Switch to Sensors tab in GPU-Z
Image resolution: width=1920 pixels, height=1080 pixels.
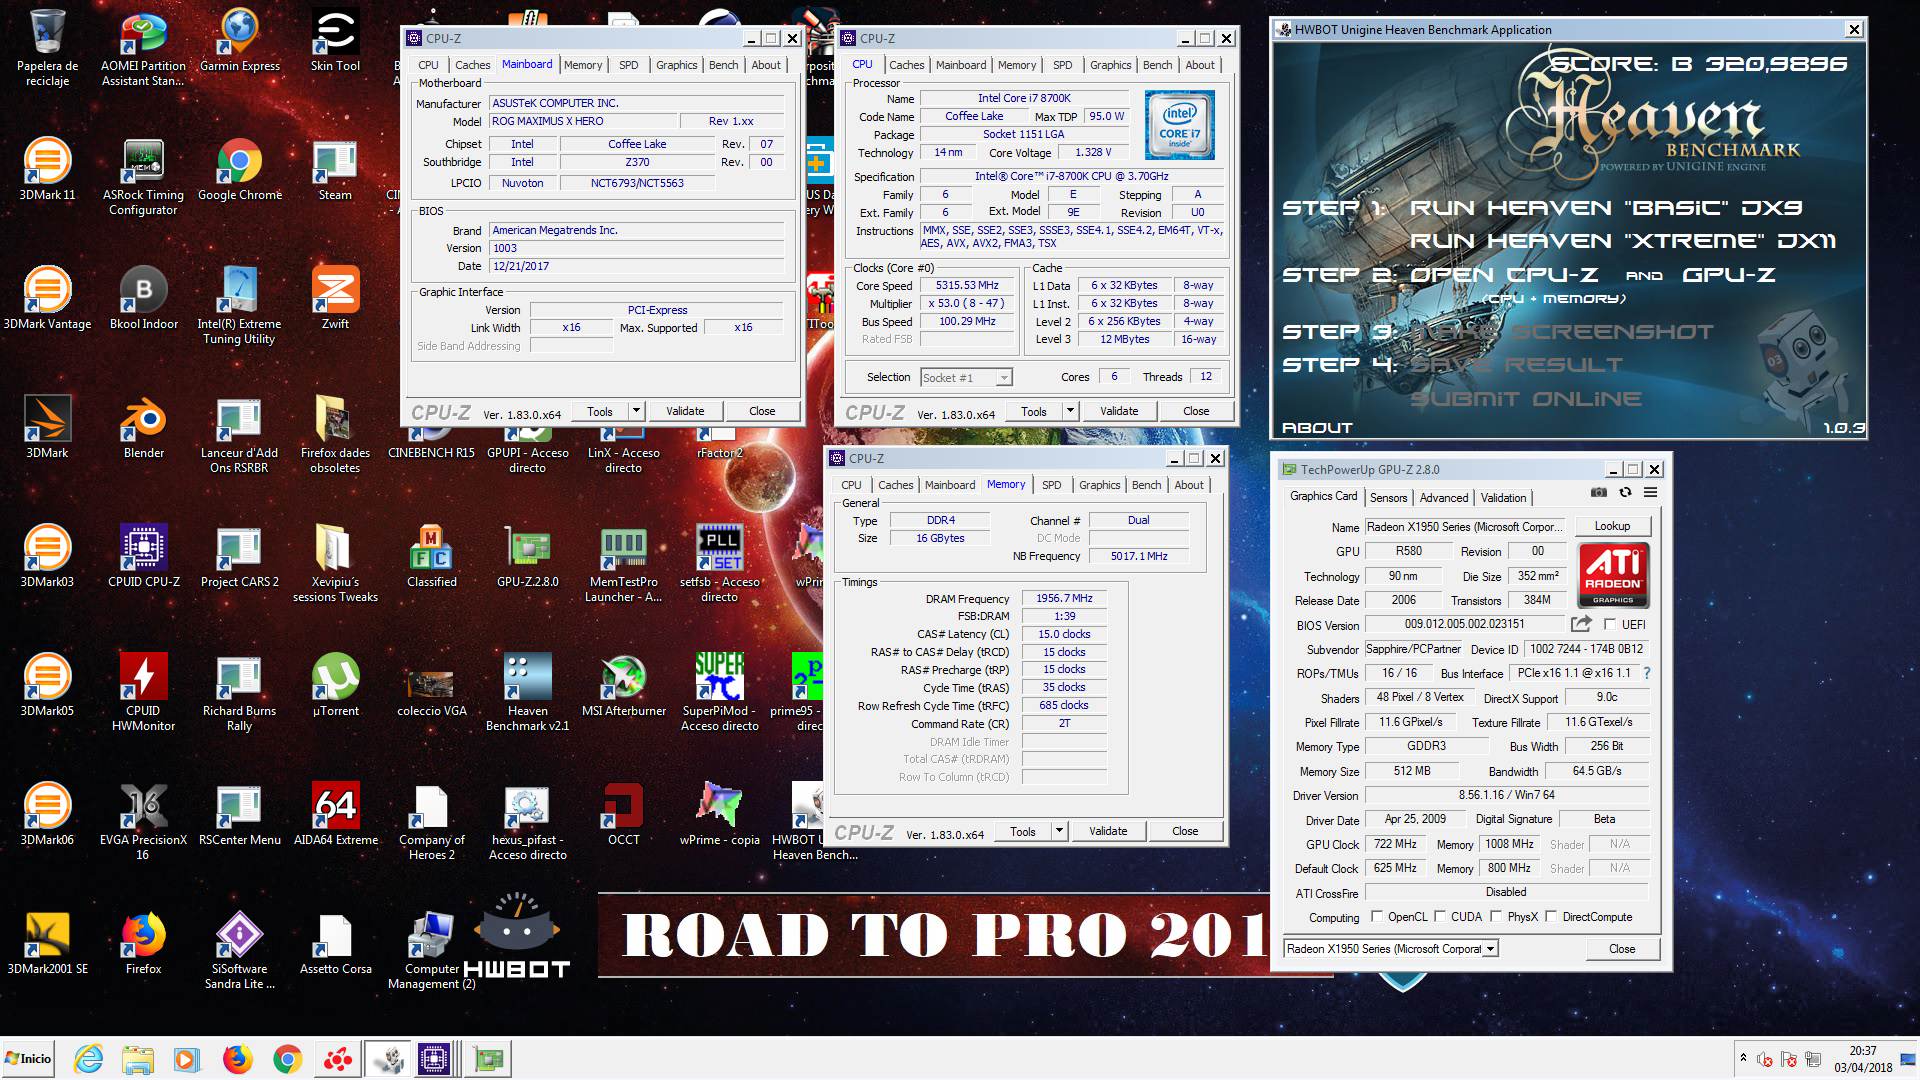1388,497
